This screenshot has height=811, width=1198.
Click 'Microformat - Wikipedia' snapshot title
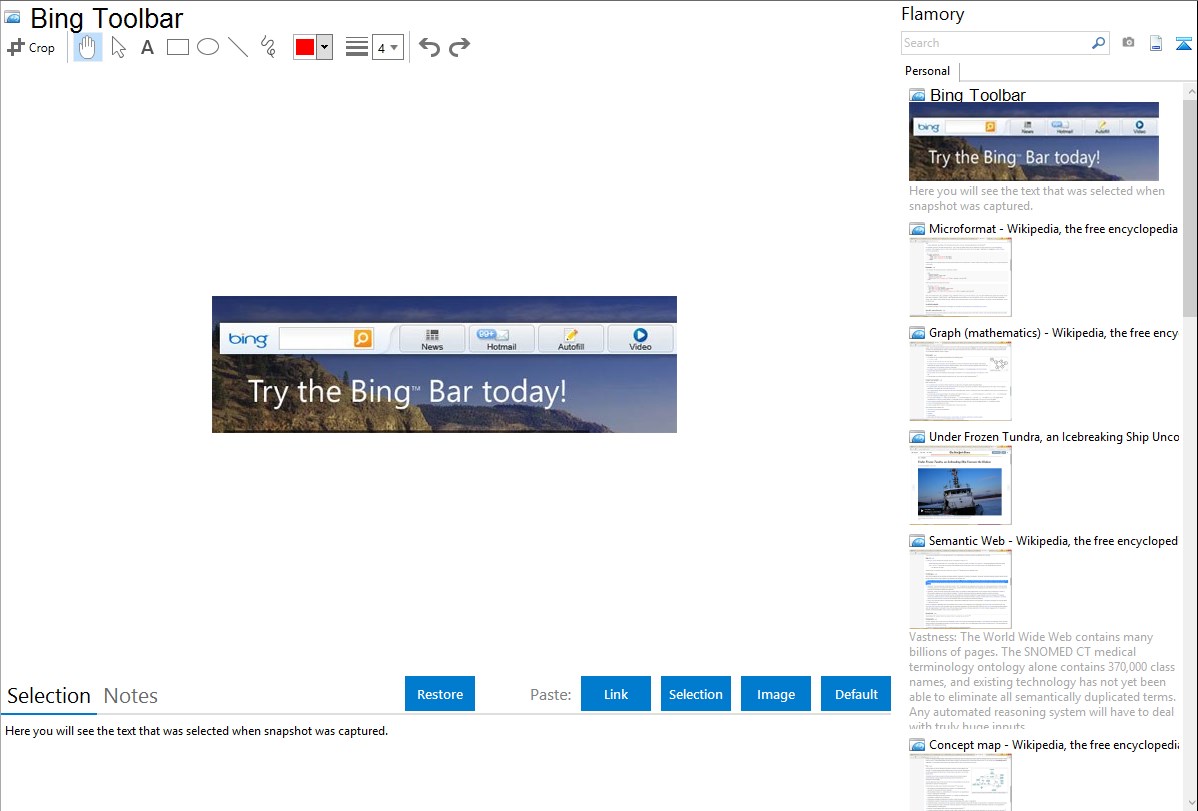pyautogui.click(x=1053, y=229)
